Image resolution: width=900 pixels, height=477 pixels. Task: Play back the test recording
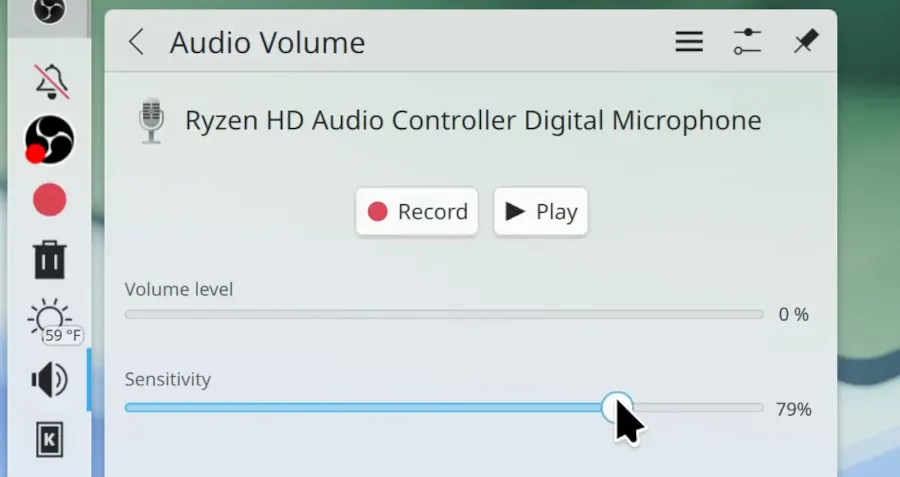tap(541, 211)
